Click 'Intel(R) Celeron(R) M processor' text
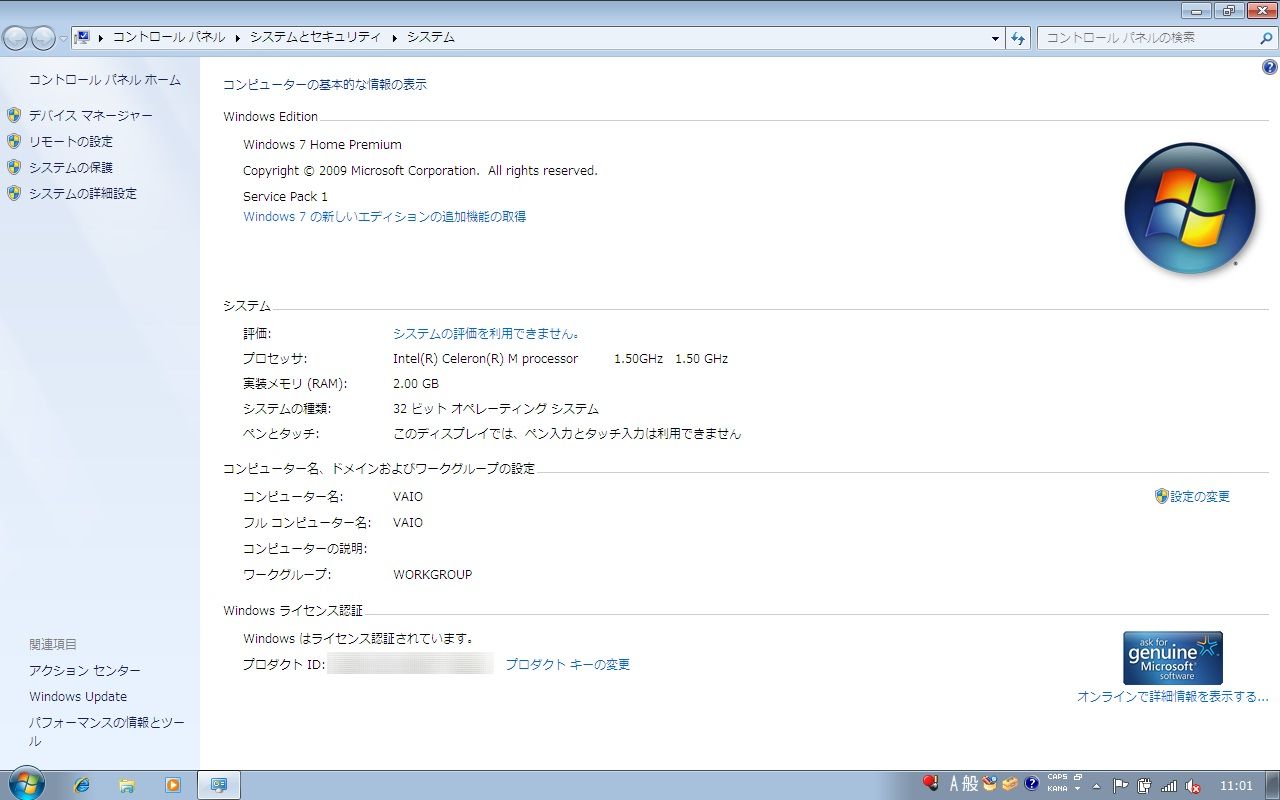 click(485, 359)
